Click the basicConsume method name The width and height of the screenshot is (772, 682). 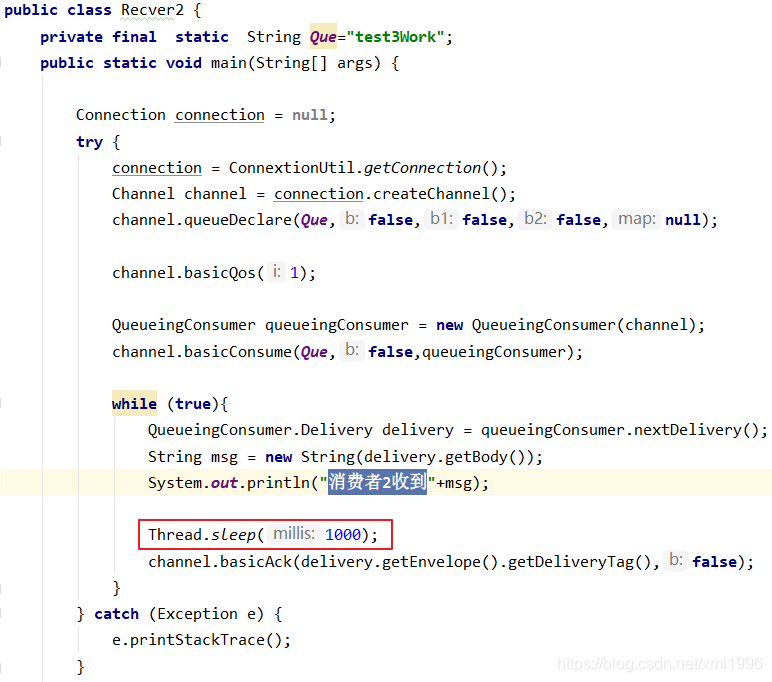238,352
